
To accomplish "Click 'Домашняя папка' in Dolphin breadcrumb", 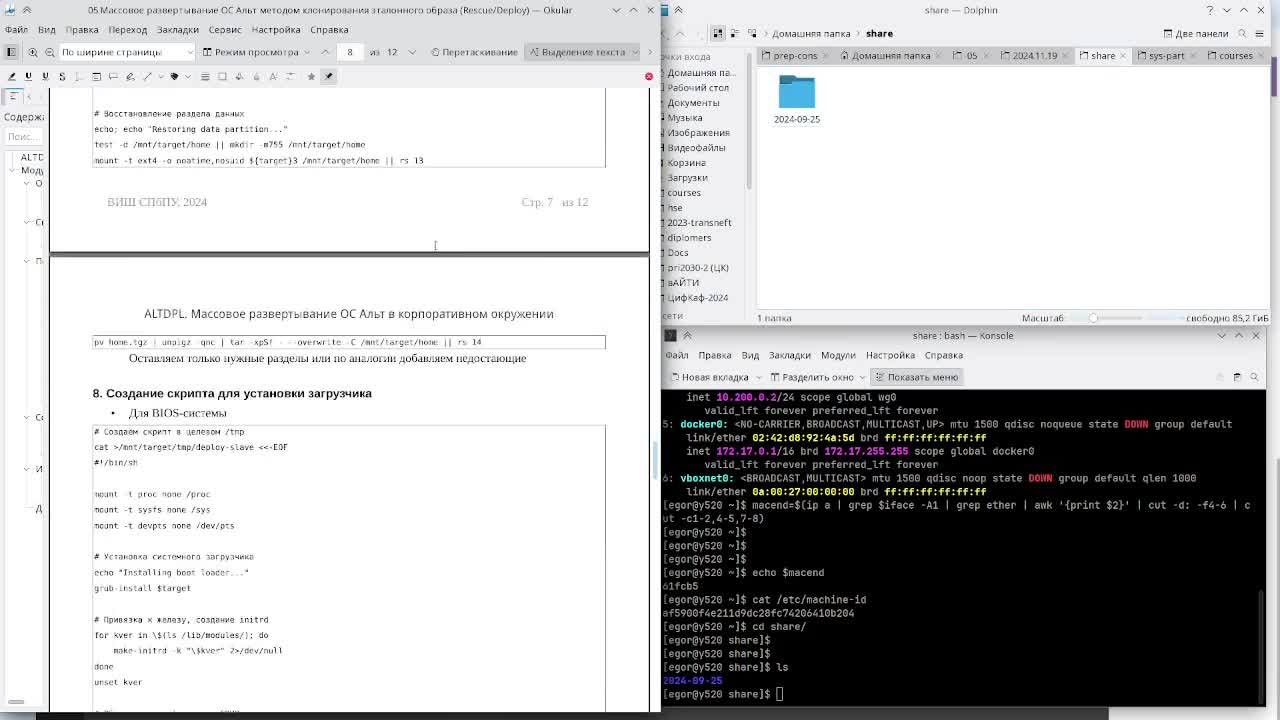I will point(811,33).
